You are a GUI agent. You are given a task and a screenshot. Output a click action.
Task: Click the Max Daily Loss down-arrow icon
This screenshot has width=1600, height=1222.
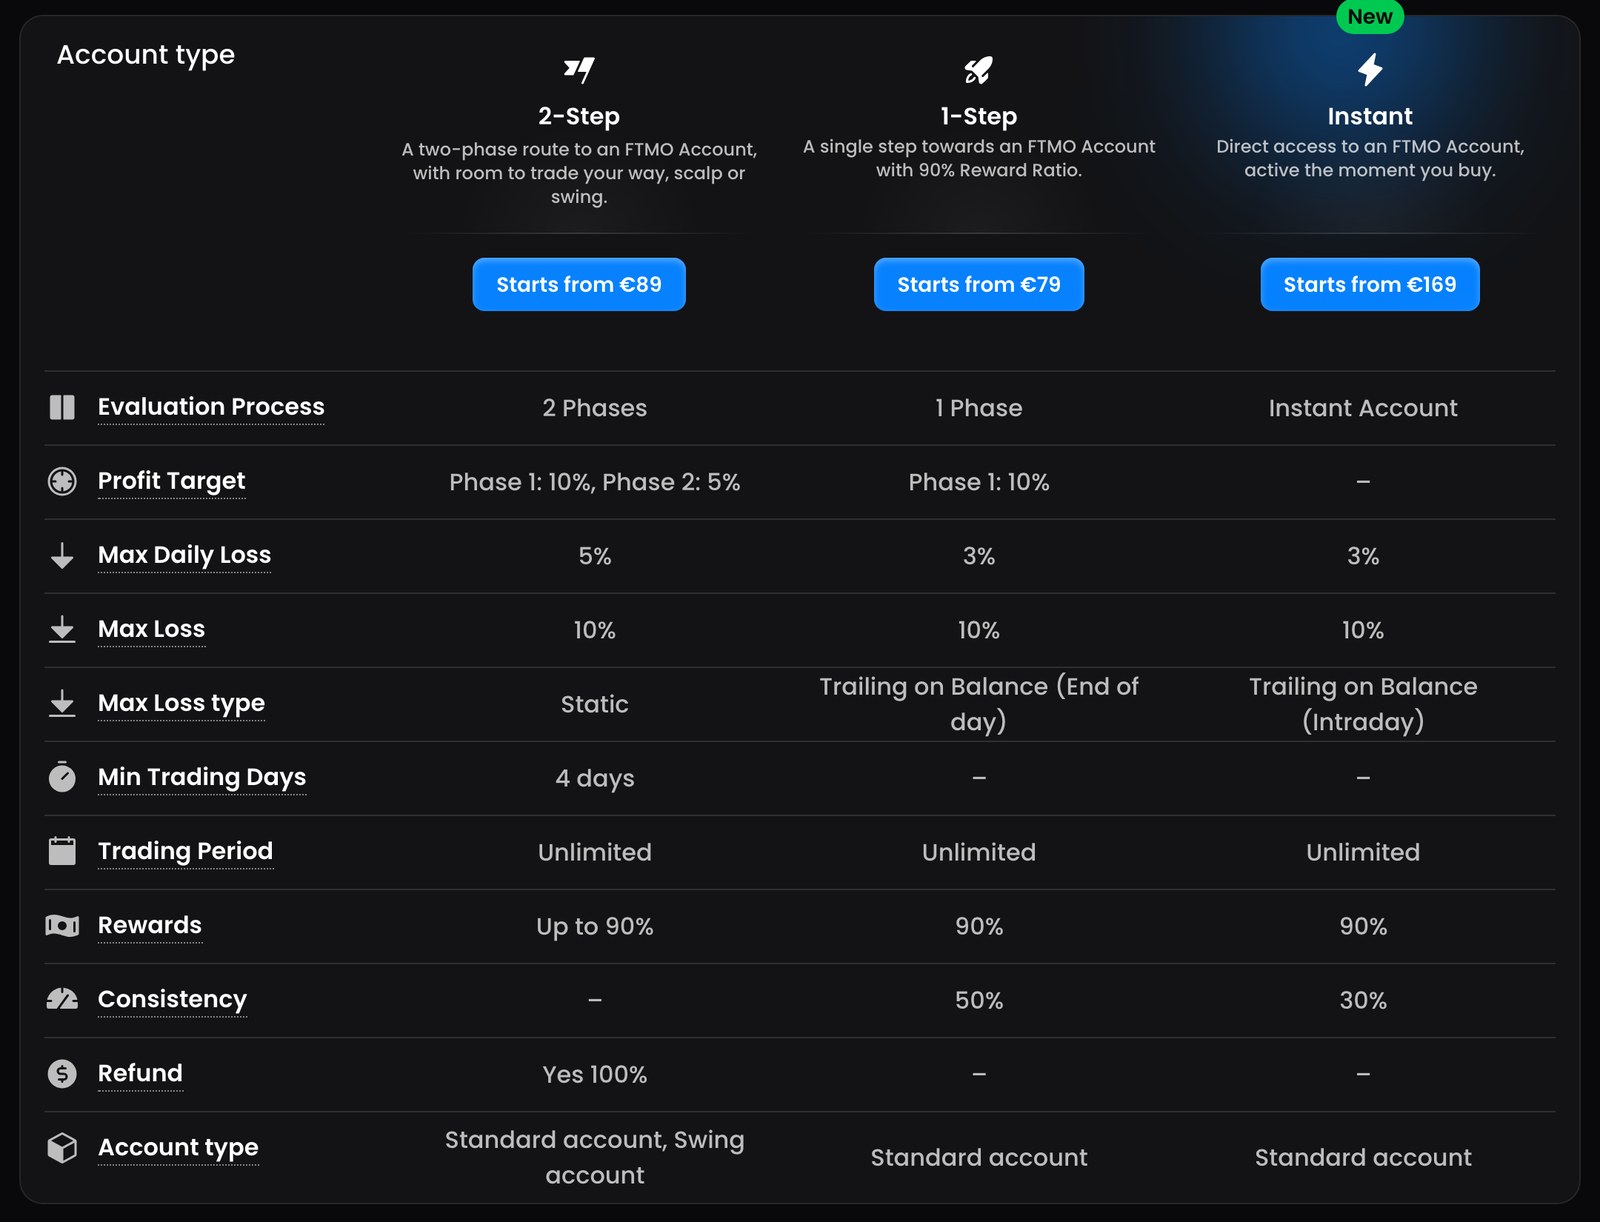(62, 555)
